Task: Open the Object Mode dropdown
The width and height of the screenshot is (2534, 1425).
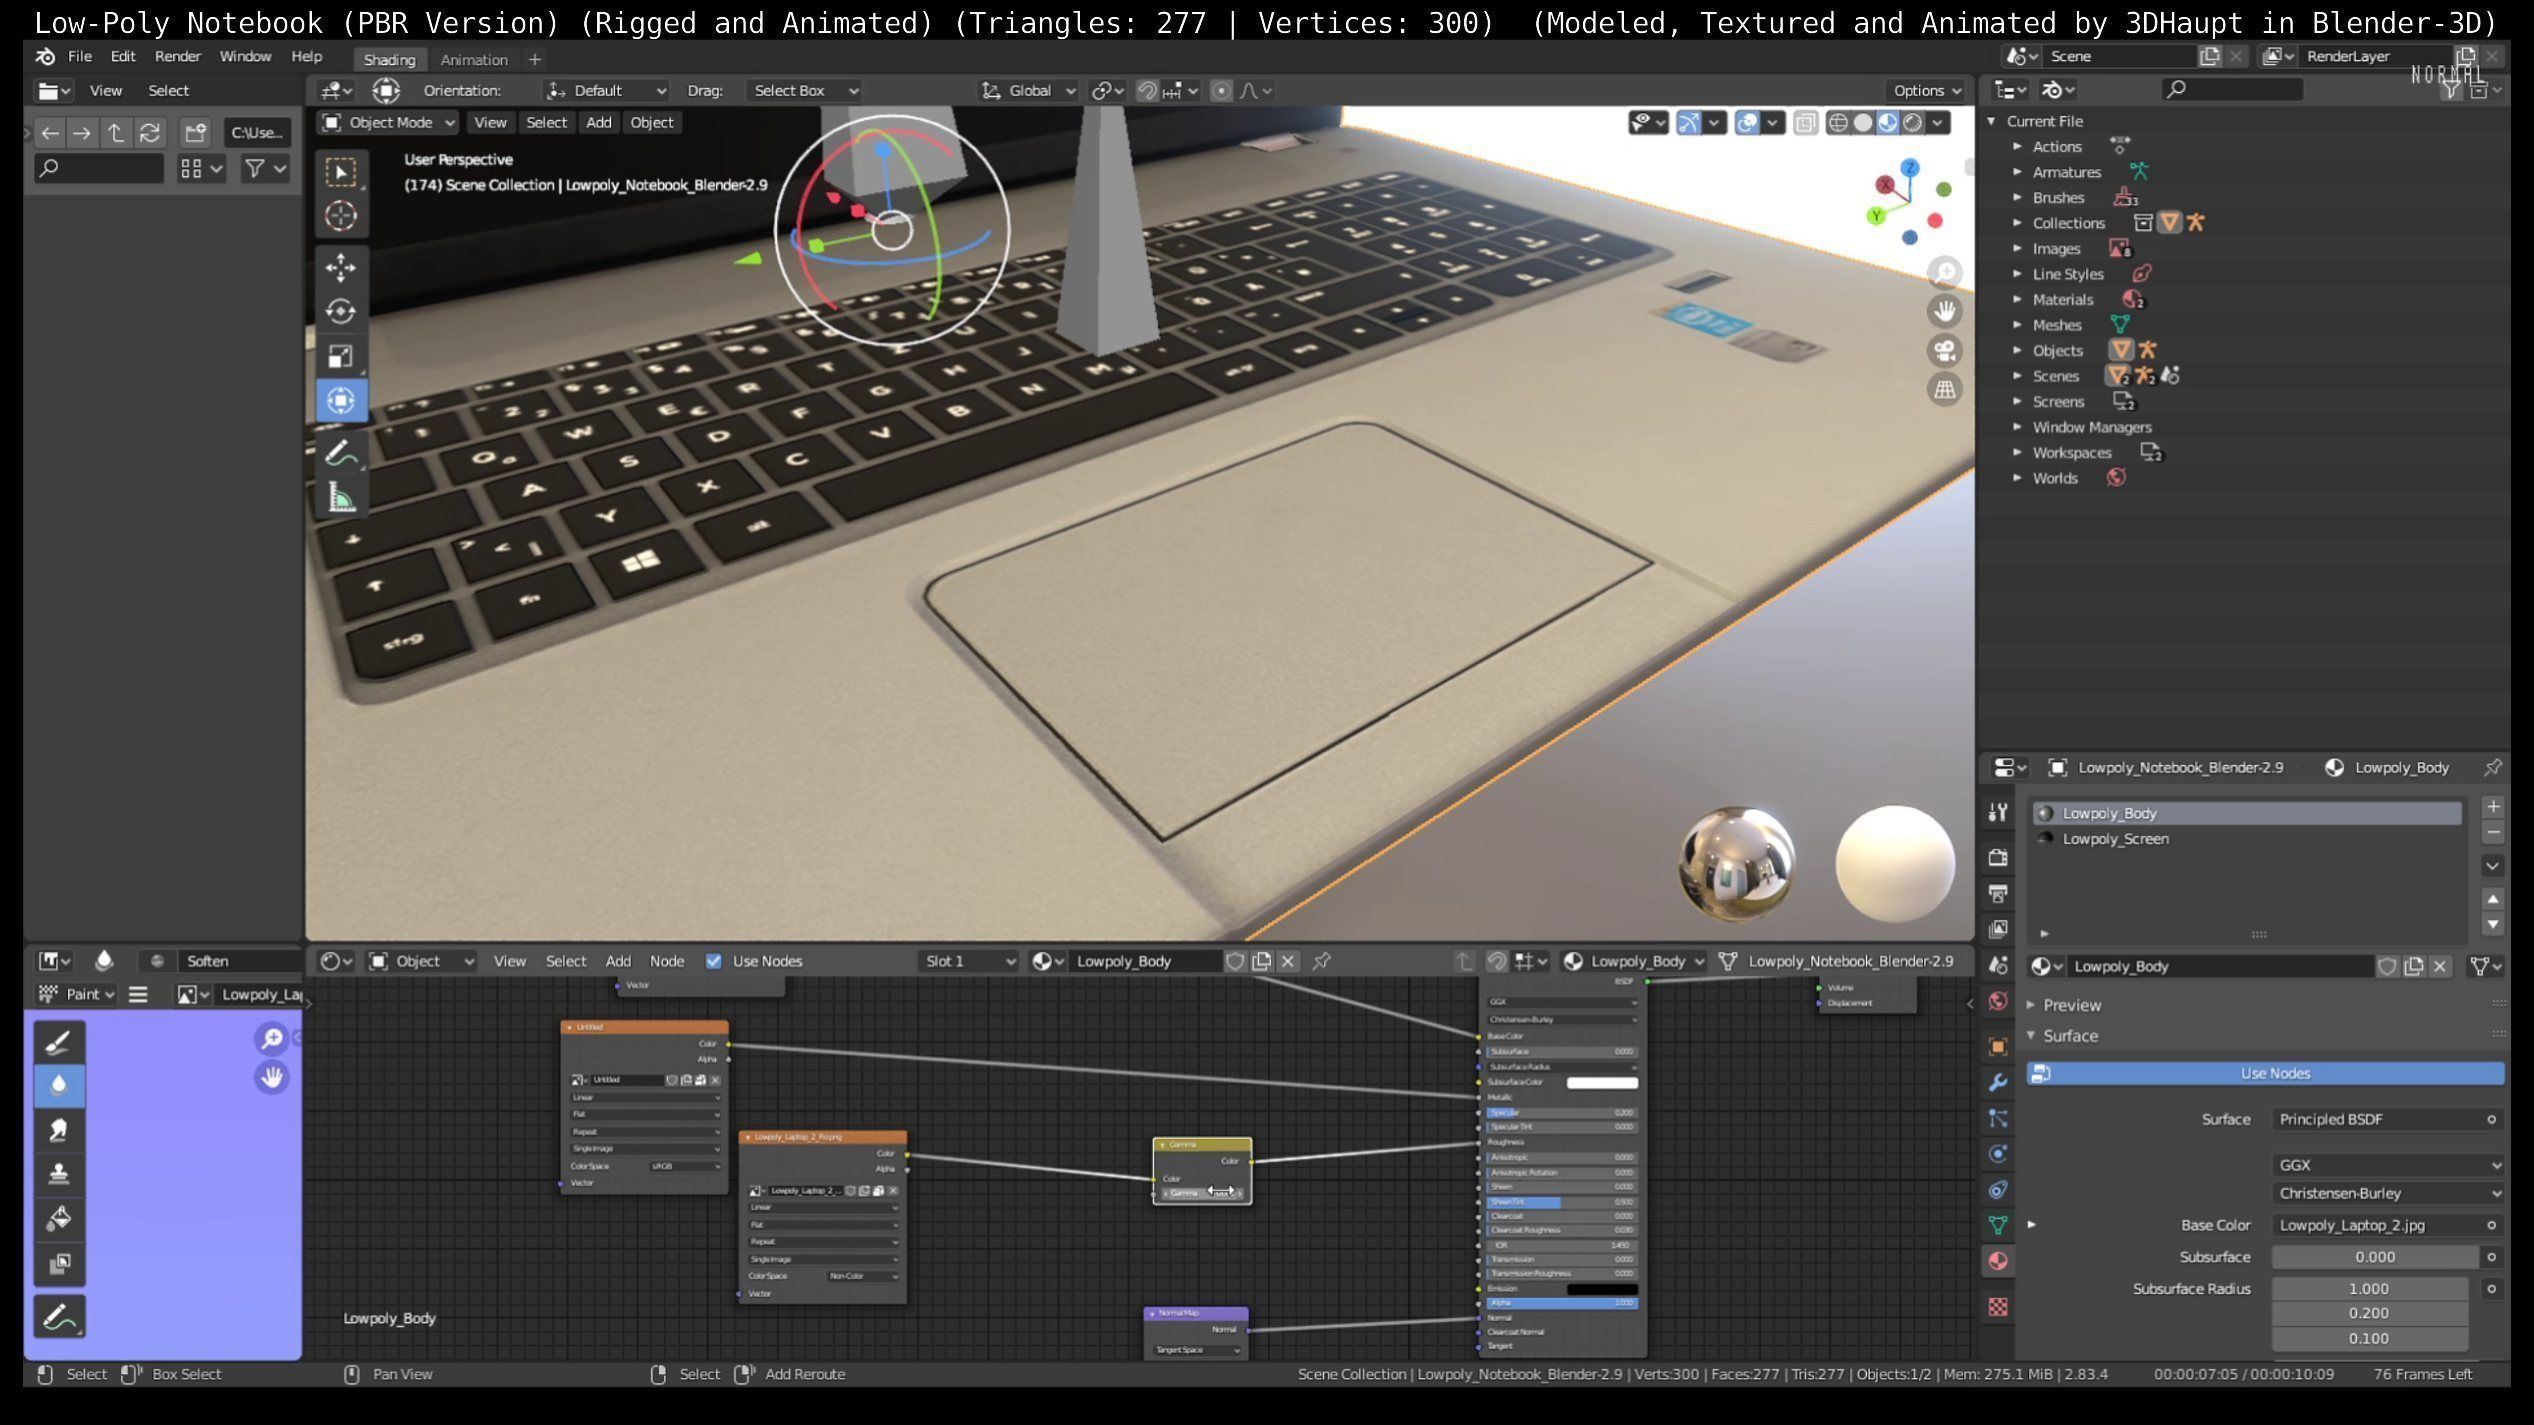Action: click(x=388, y=123)
